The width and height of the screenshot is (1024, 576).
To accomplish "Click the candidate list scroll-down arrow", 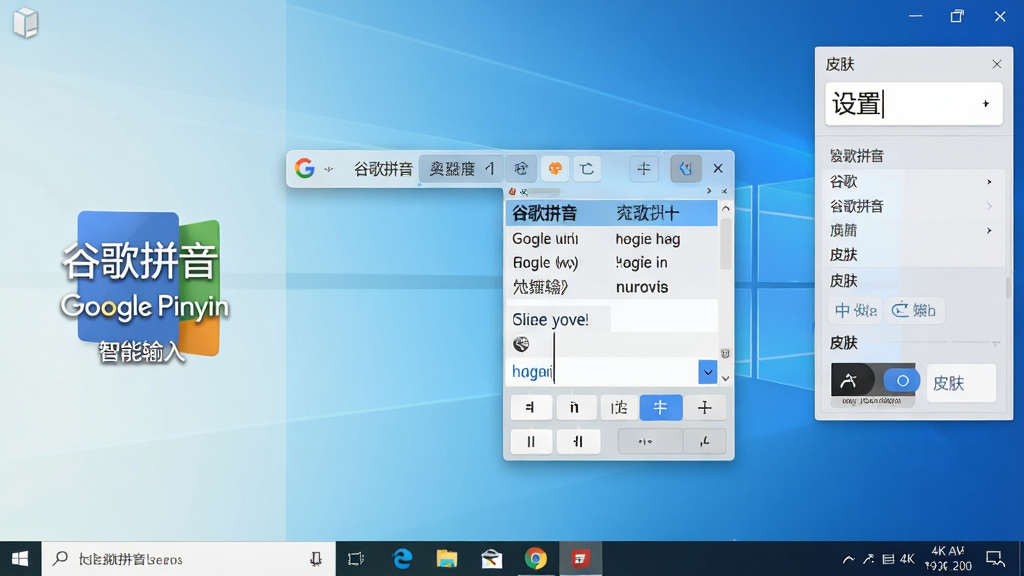I will tap(725, 378).
